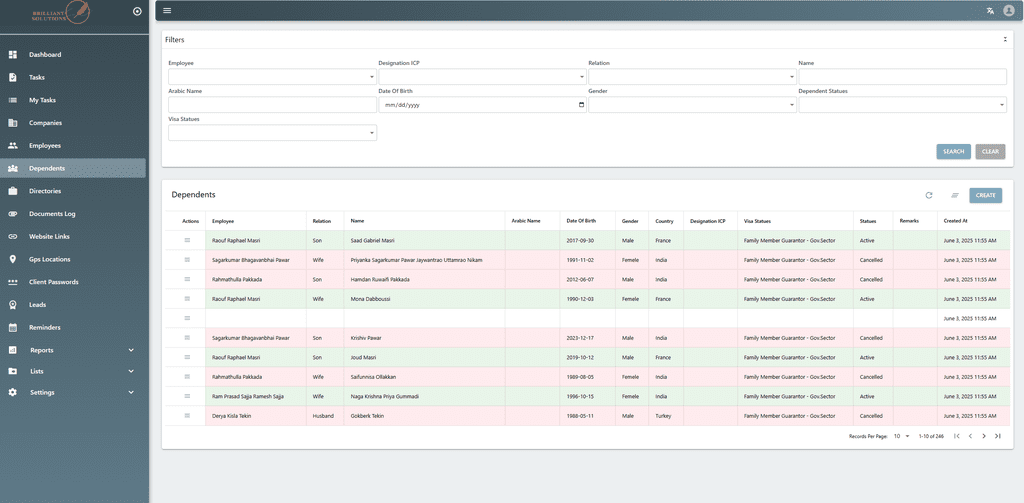Click the Create dependent button

click(x=985, y=195)
